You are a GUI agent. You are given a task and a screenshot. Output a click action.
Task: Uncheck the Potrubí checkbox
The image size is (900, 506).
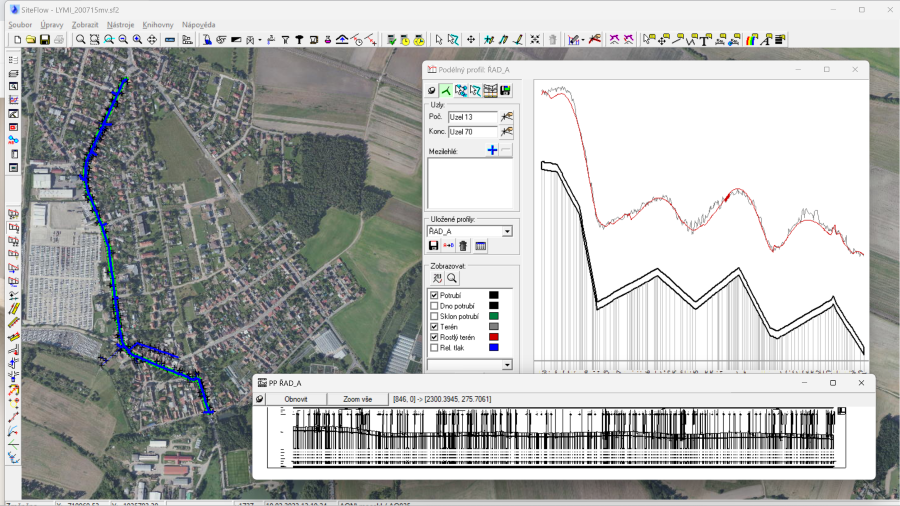(434, 295)
